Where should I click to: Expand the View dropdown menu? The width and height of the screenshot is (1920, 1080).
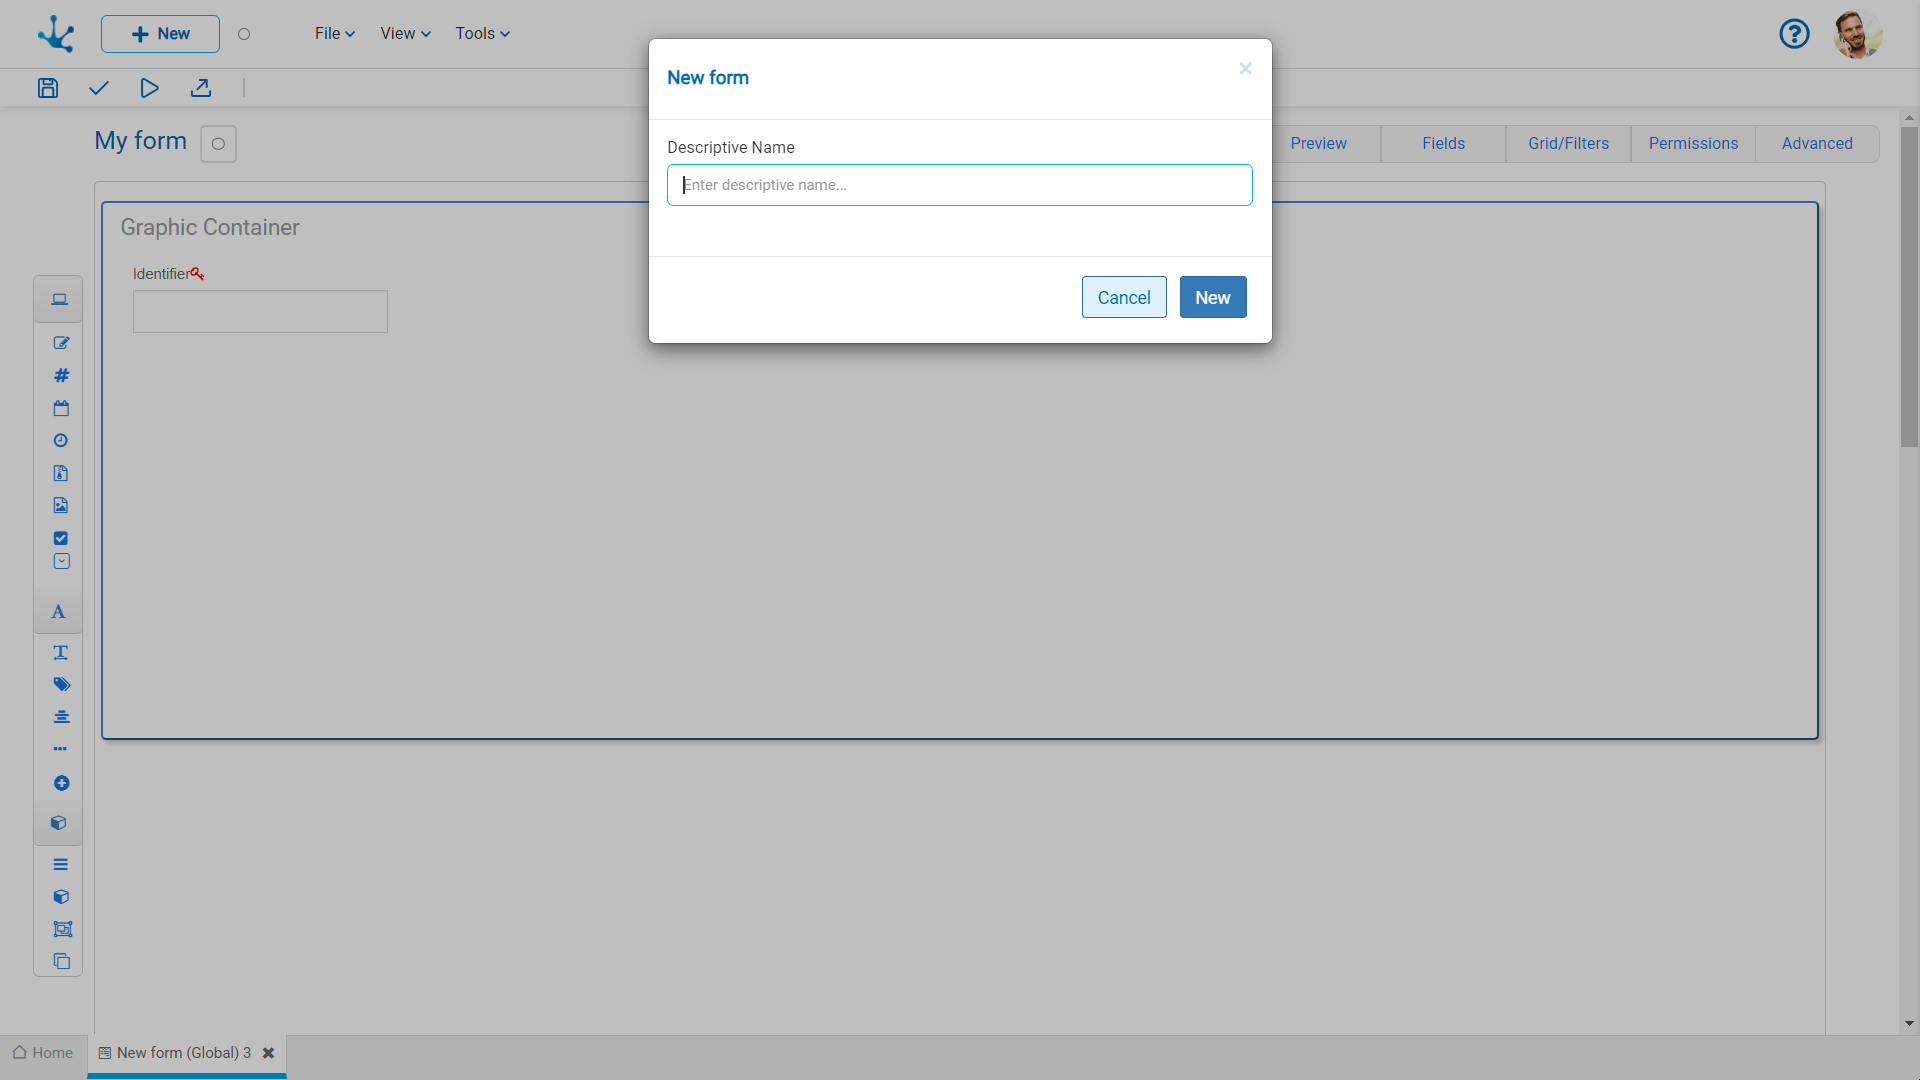(405, 34)
